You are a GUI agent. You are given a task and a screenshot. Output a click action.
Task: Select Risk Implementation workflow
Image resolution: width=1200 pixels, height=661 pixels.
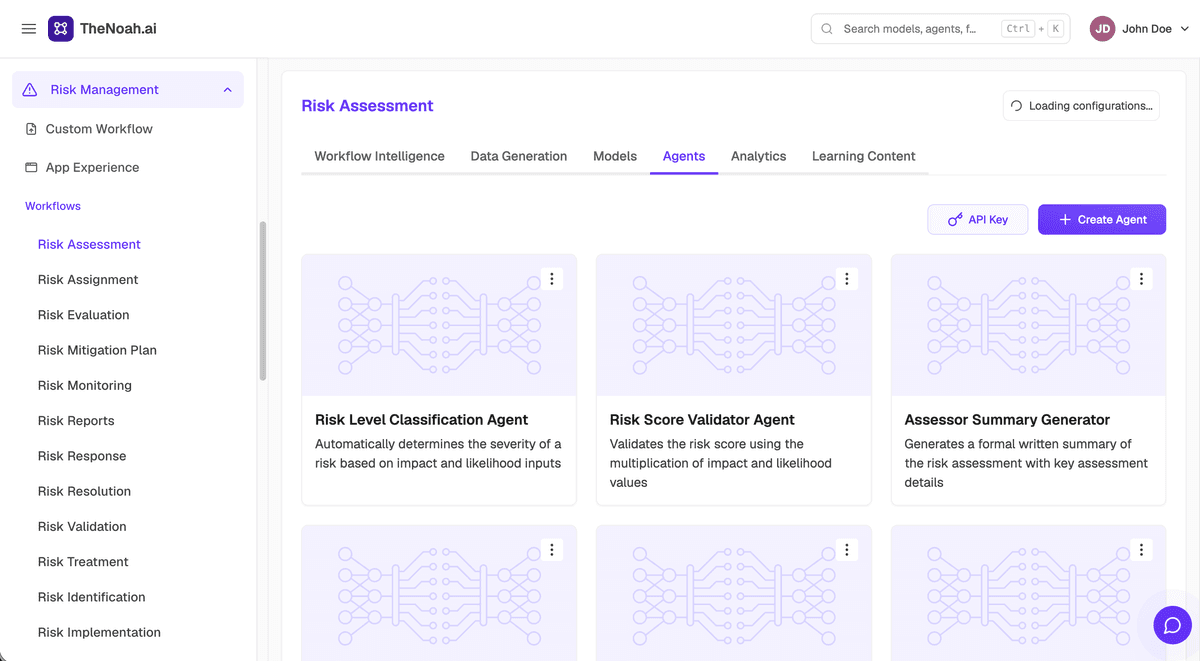(99, 632)
